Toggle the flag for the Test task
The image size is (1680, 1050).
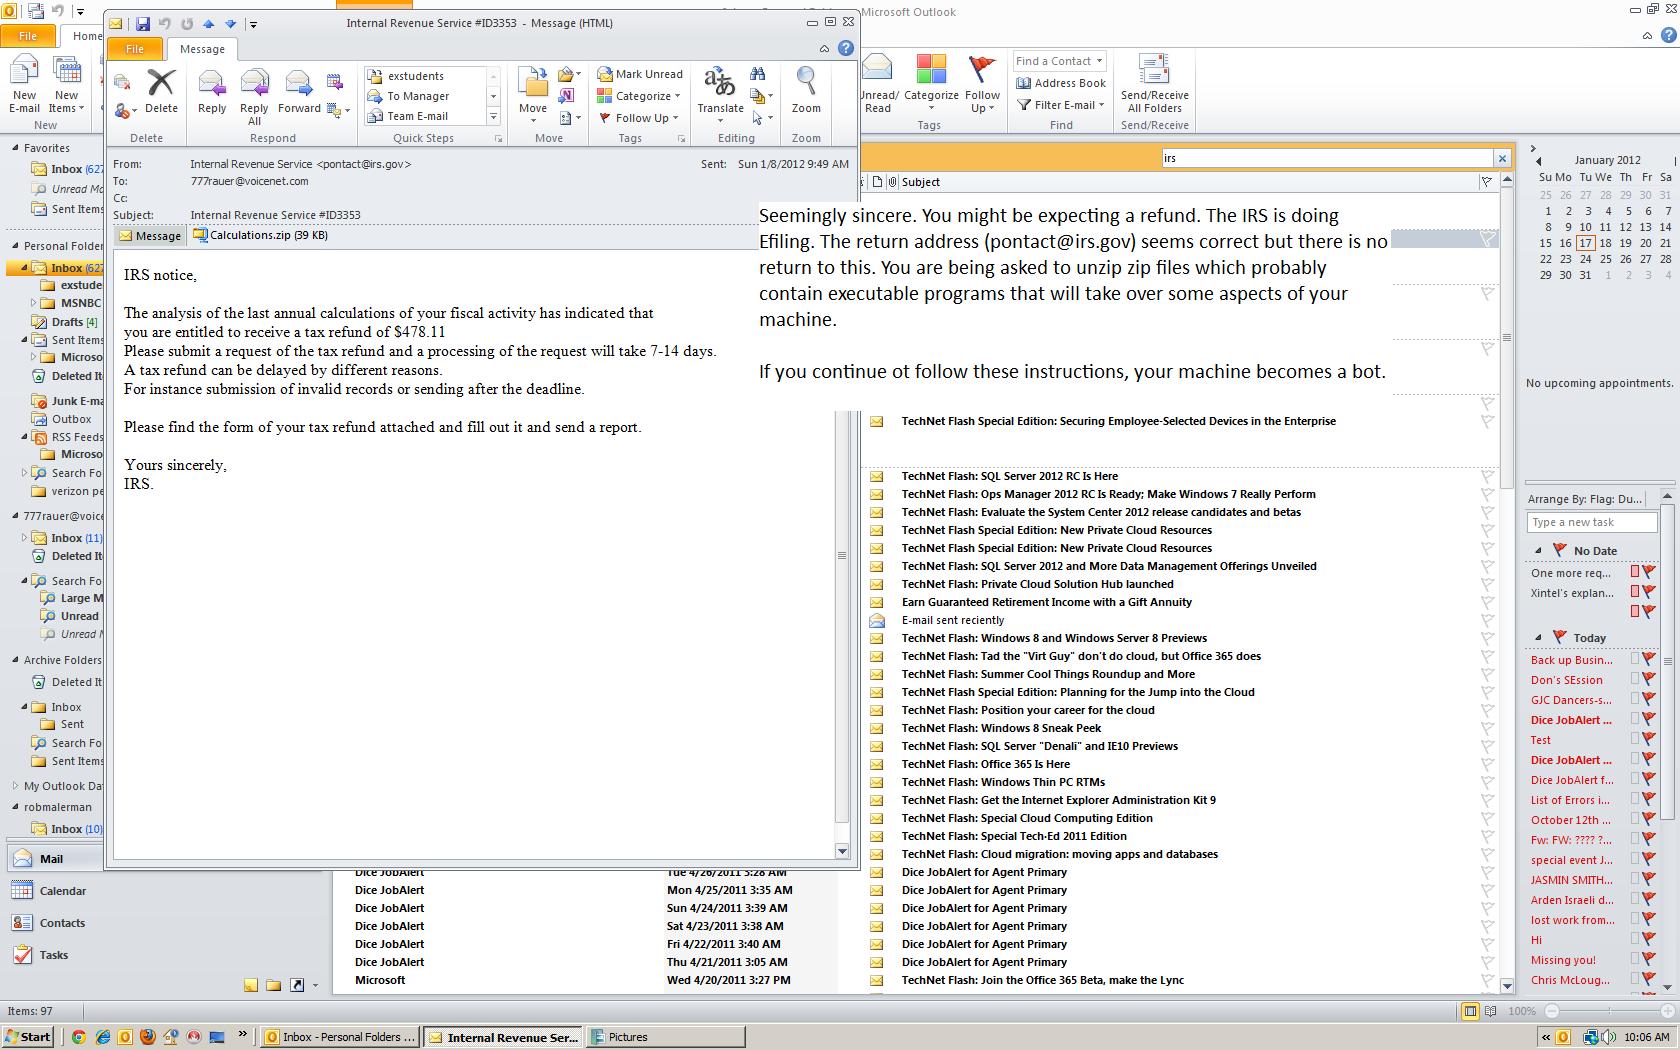(x=1648, y=739)
